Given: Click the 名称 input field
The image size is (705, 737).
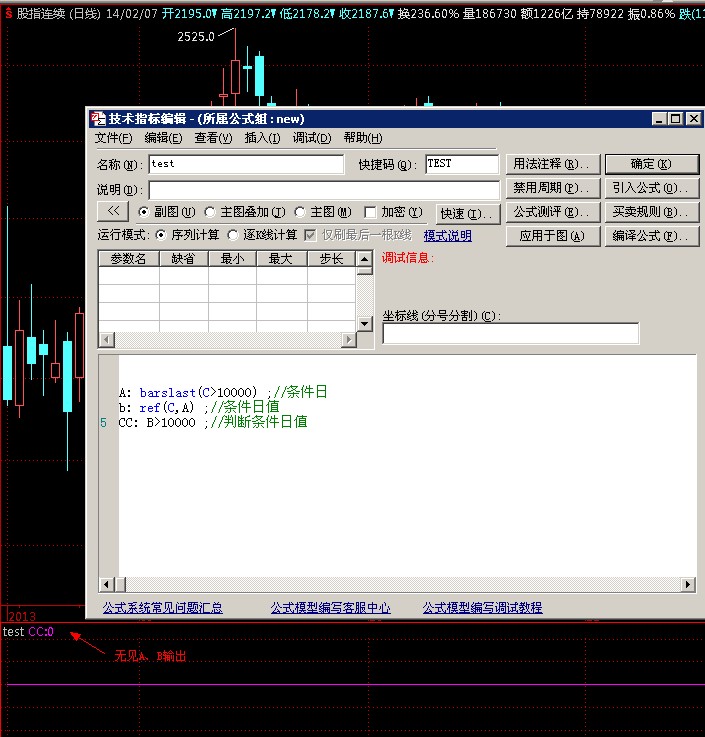Looking at the screenshot, I should point(245,164).
